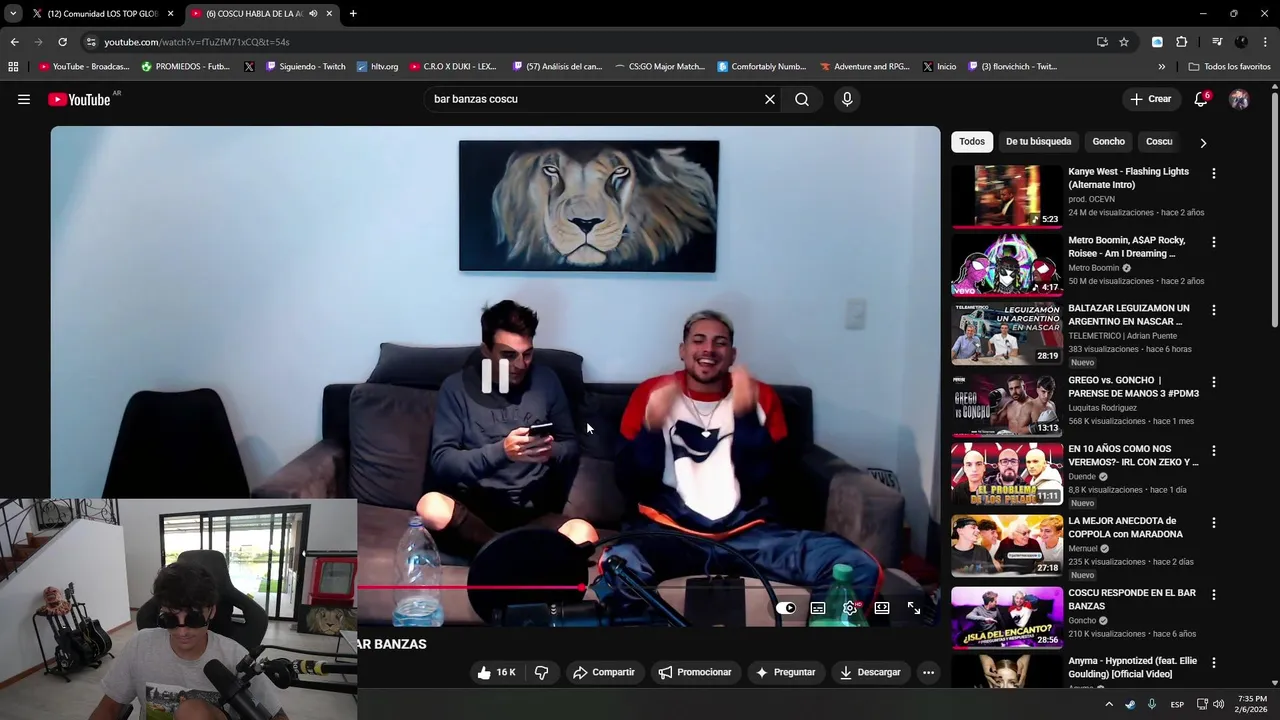Image resolution: width=1280 pixels, height=720 pixels.
Task: Open EN 10 AÑOS COMO NOS VEREMOS video title
Action: click(x=1133, y=455)
